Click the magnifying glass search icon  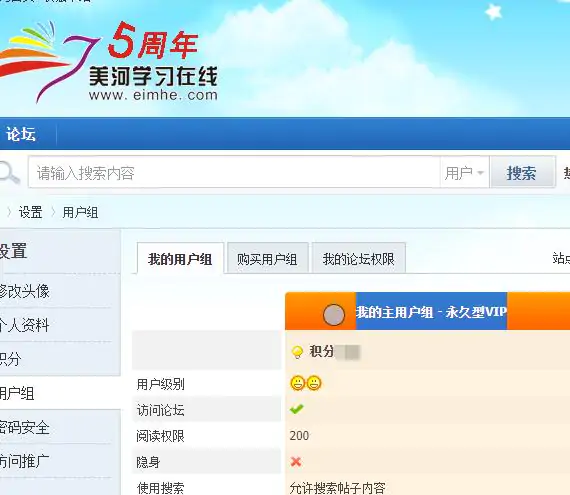(9, 172)
